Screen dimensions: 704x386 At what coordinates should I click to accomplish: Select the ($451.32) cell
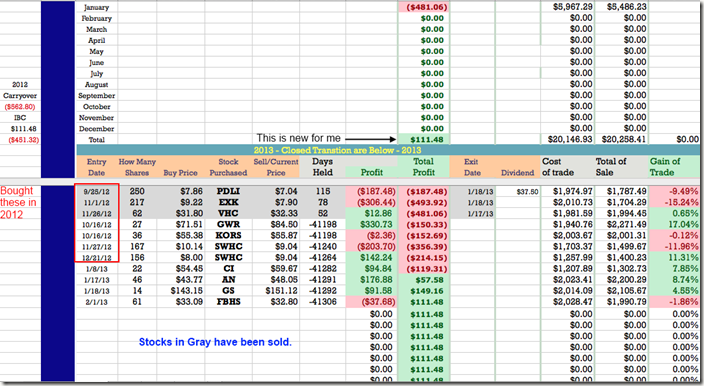coord(20,140)
